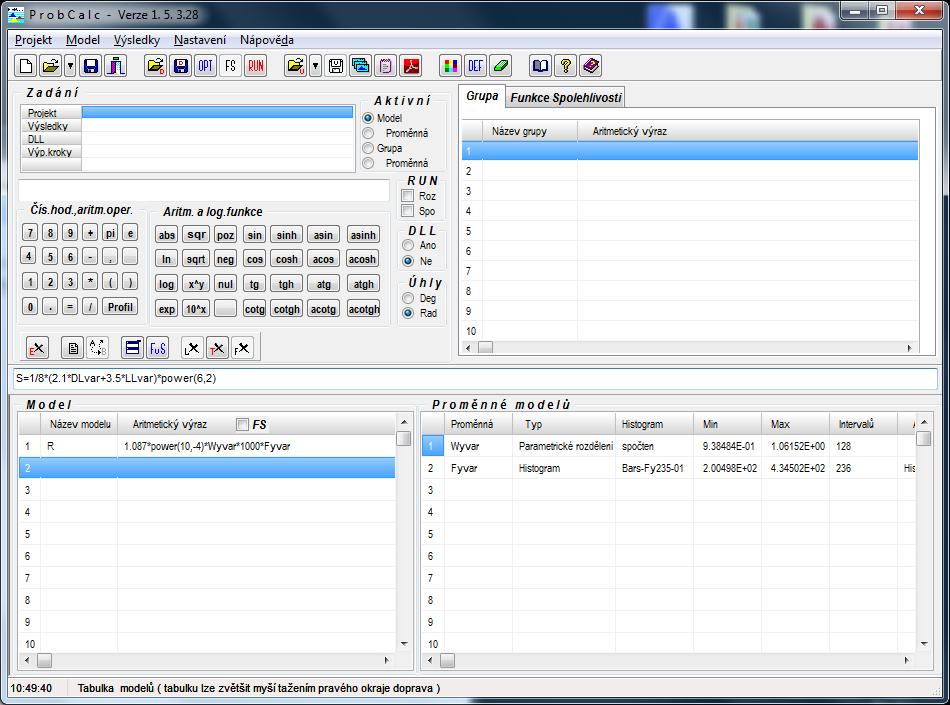Click the F-cross delete icon
The width and height of the screenshot is (950, 705).
[x=242, y=348]
